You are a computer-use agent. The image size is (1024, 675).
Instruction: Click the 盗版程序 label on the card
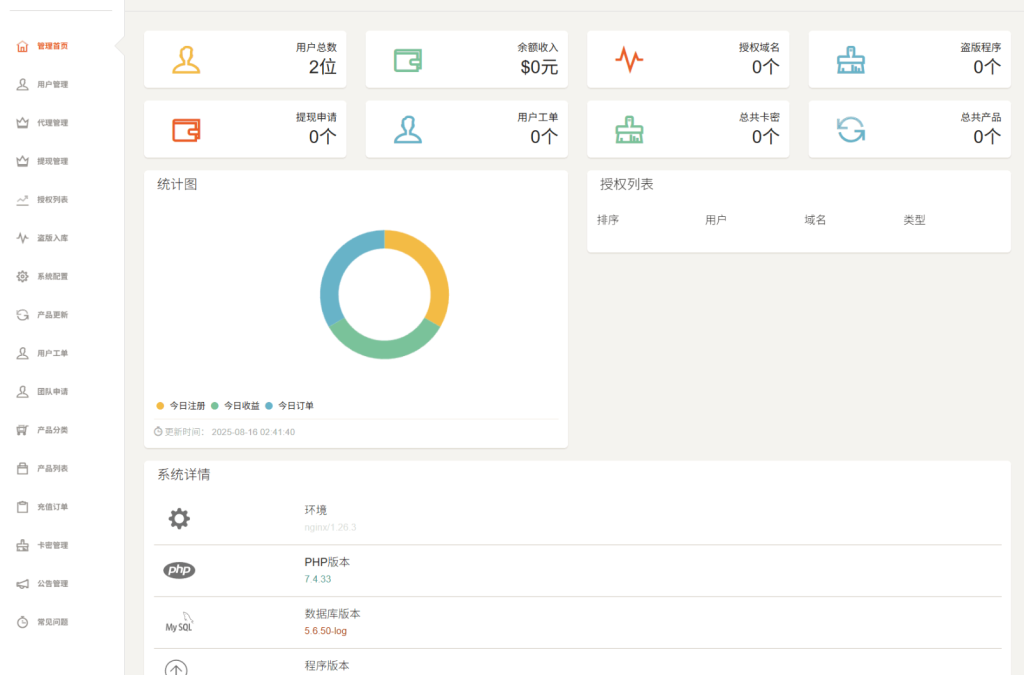coord(981,48)
